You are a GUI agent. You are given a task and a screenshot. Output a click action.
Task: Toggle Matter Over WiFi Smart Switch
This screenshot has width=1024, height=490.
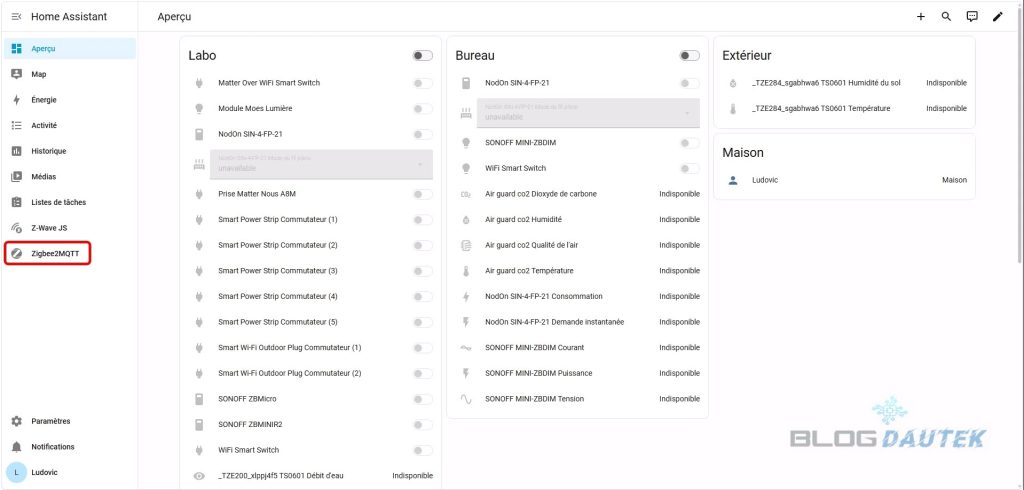pyautogui.click(x=423, y=83)
